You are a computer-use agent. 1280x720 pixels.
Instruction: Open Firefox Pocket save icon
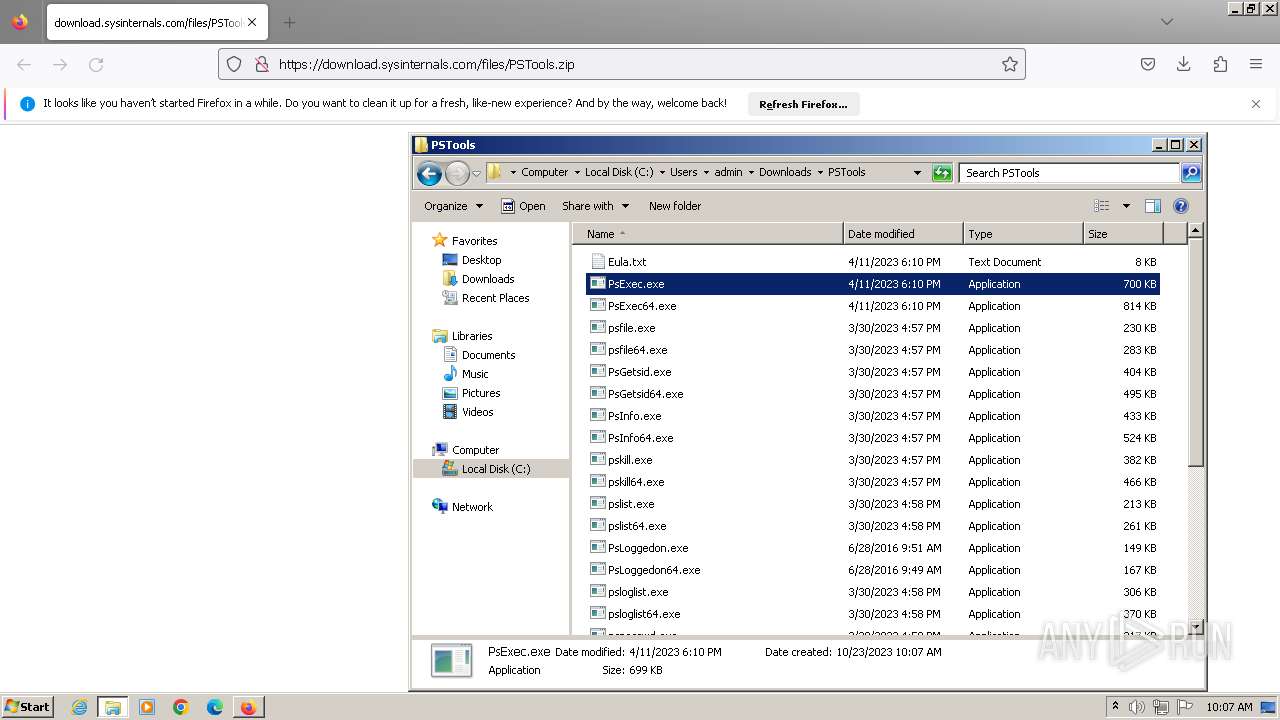pos(1148,64)
